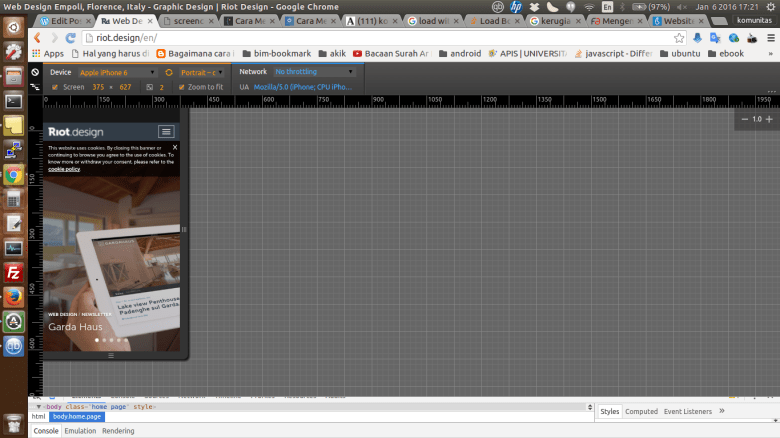Screen dimensions: 780x438
Task: Click the rotate orientation icon in device toolbar
Action: coord(170,72)
